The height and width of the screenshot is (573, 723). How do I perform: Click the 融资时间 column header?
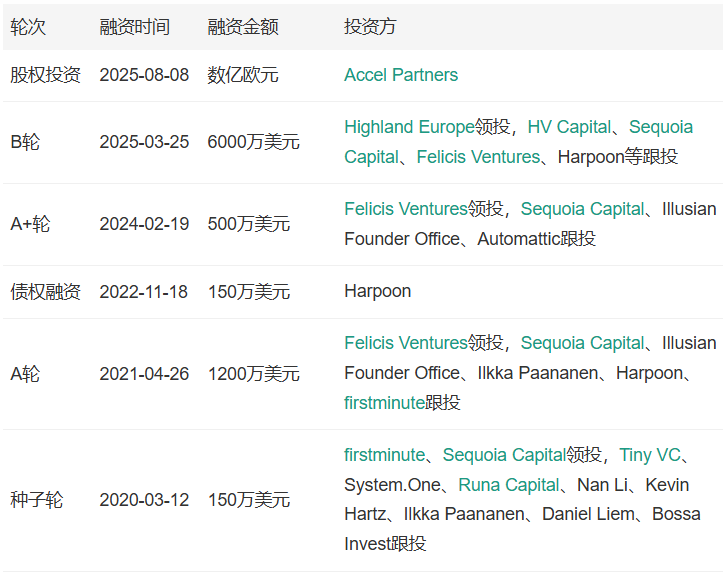(x=134, y=27)
